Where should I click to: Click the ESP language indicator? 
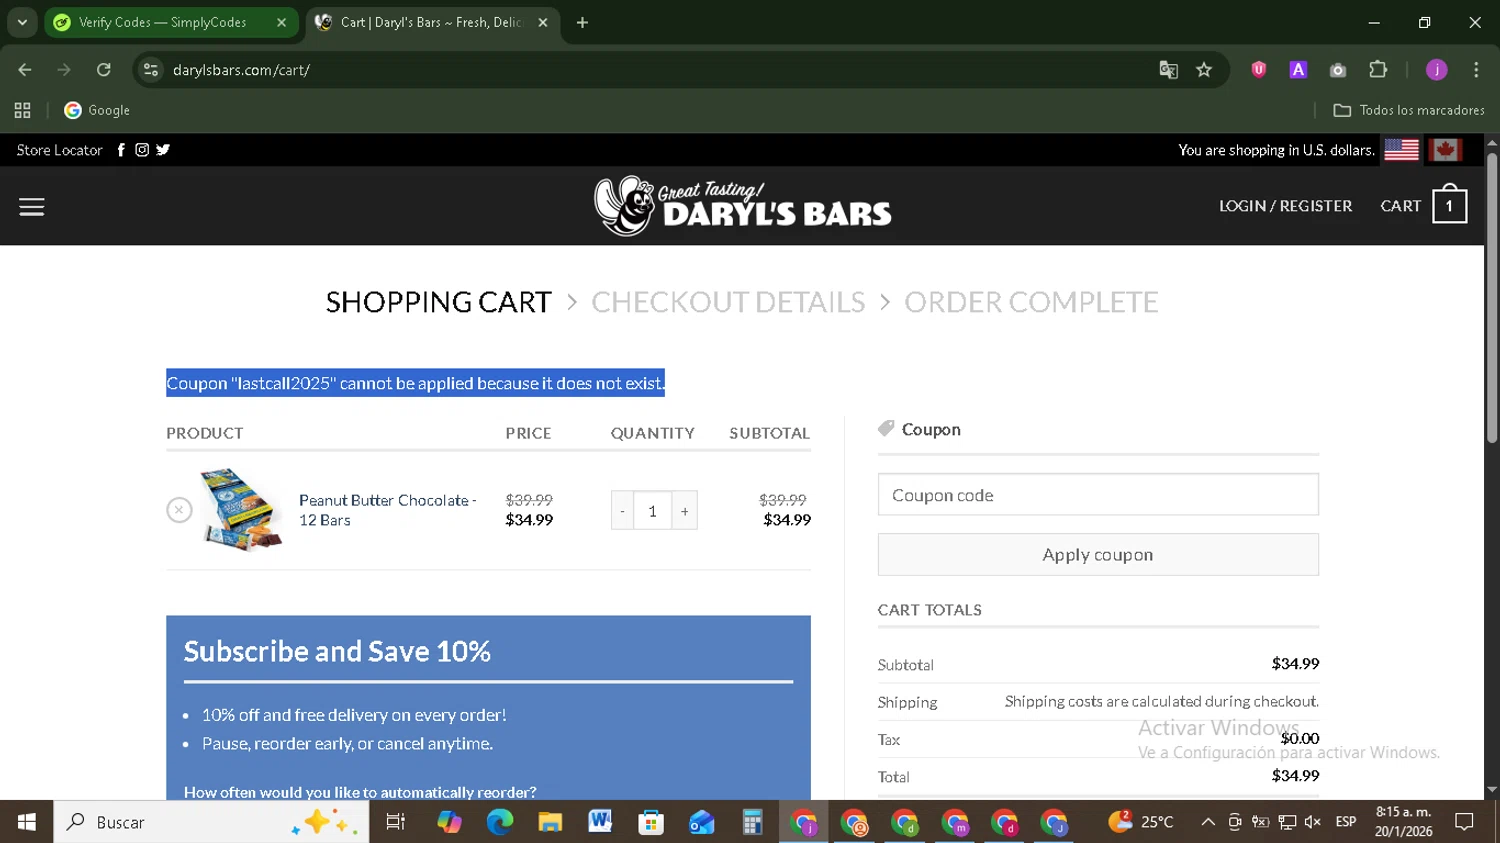tap(1345, 822)
